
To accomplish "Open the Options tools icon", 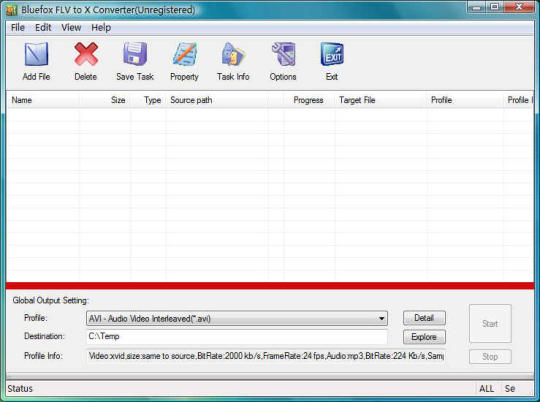I will coord(283,54).
